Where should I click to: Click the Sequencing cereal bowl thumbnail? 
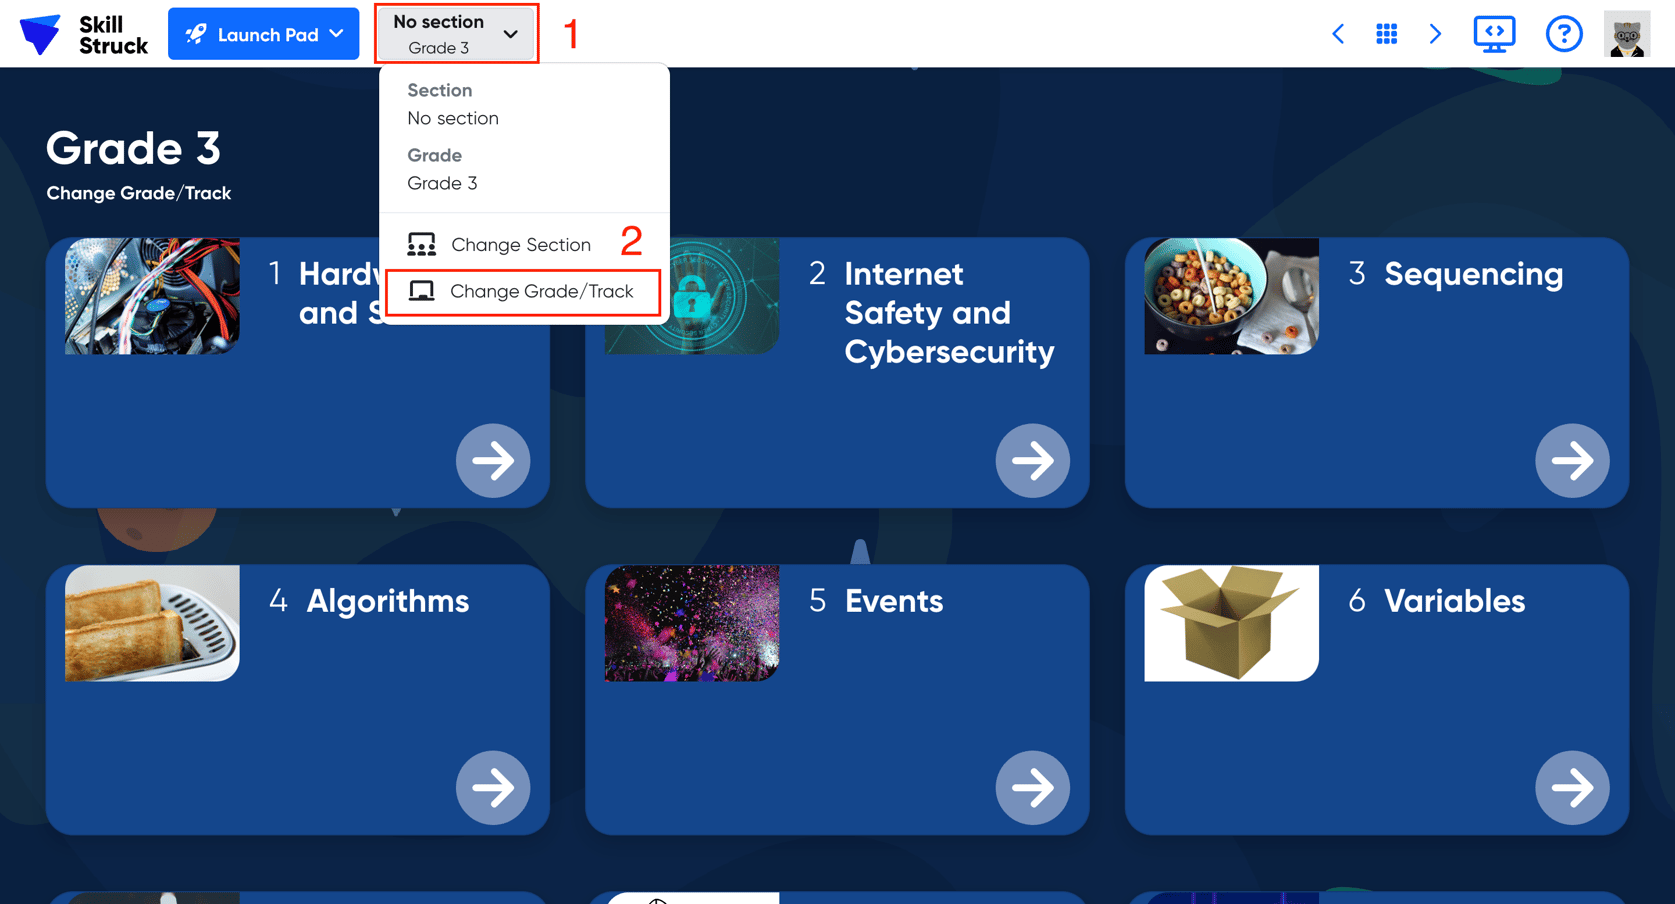1231,296
